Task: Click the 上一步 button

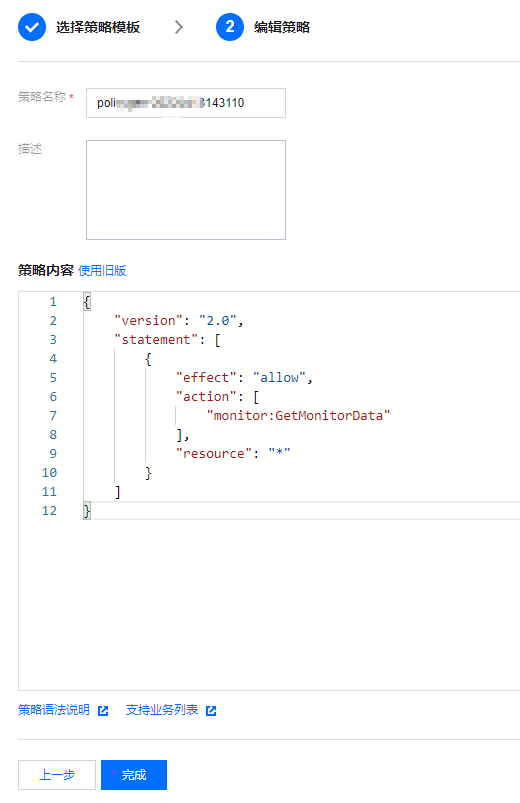Action: point(57,775)
